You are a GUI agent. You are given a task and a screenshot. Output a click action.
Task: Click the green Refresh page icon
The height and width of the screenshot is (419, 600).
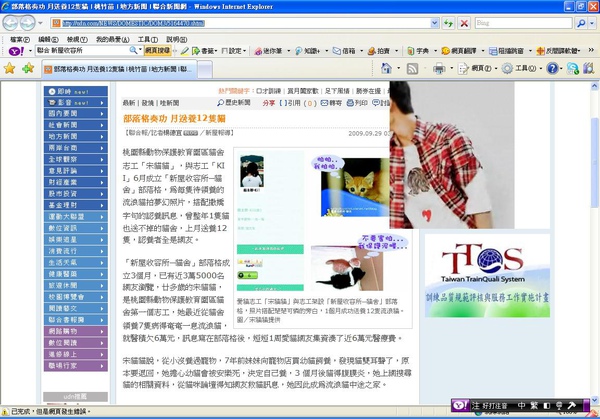point(448,23)
